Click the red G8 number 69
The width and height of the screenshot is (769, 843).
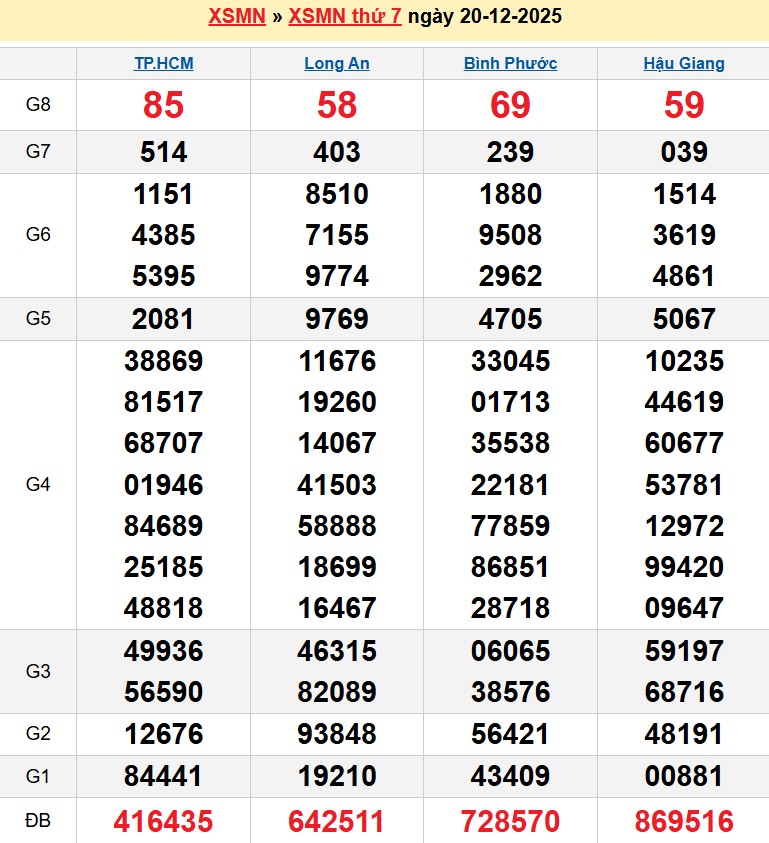point(510,105)
